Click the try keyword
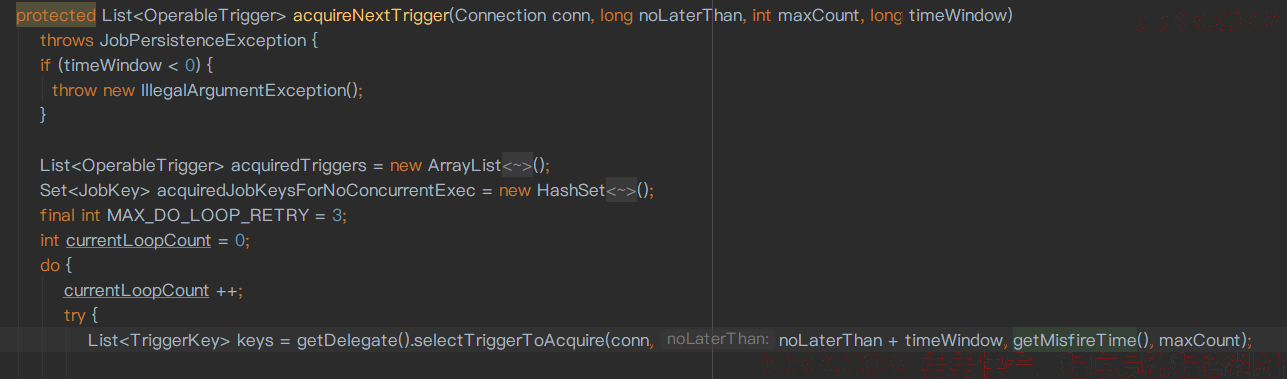 [75, 315]
